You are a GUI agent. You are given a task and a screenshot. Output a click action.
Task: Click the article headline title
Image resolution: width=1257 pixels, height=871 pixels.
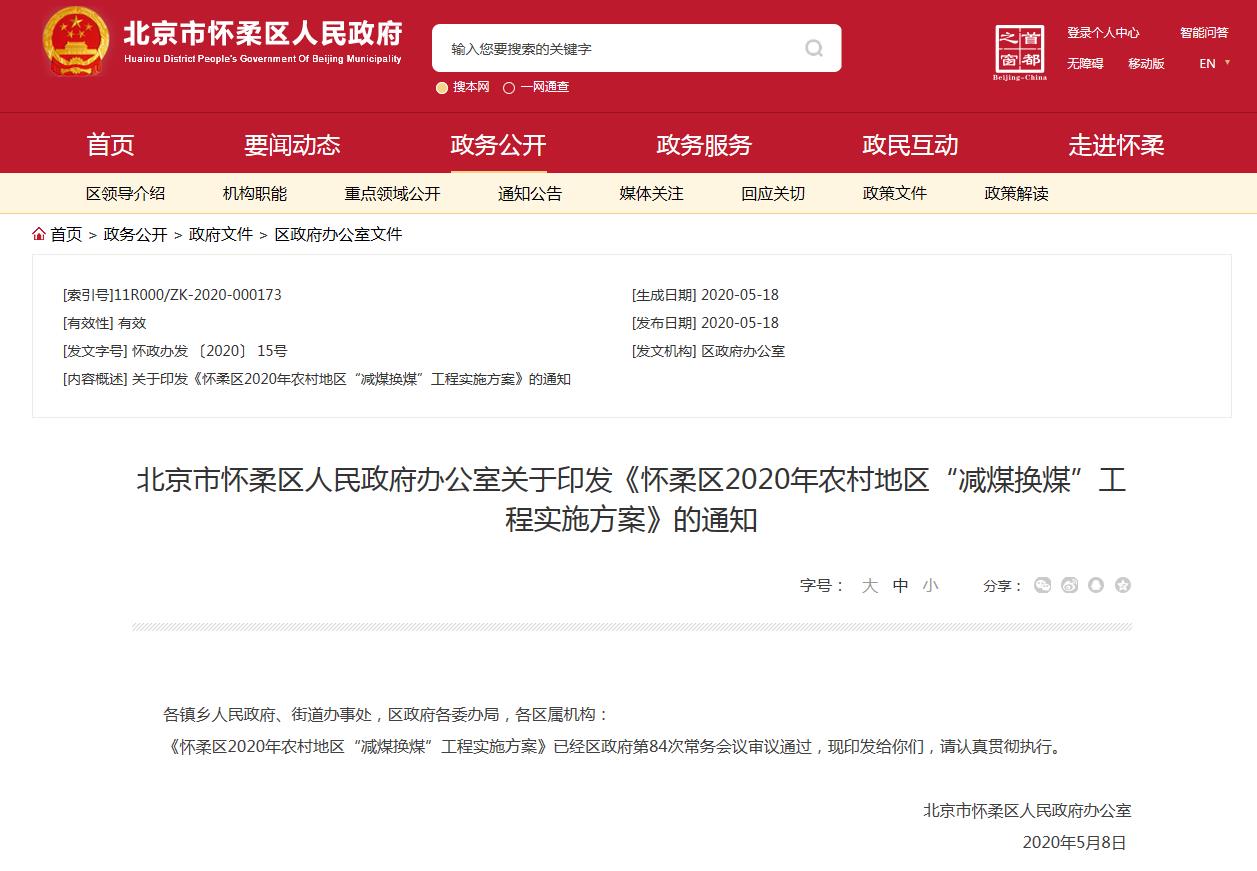pos(631,500)
